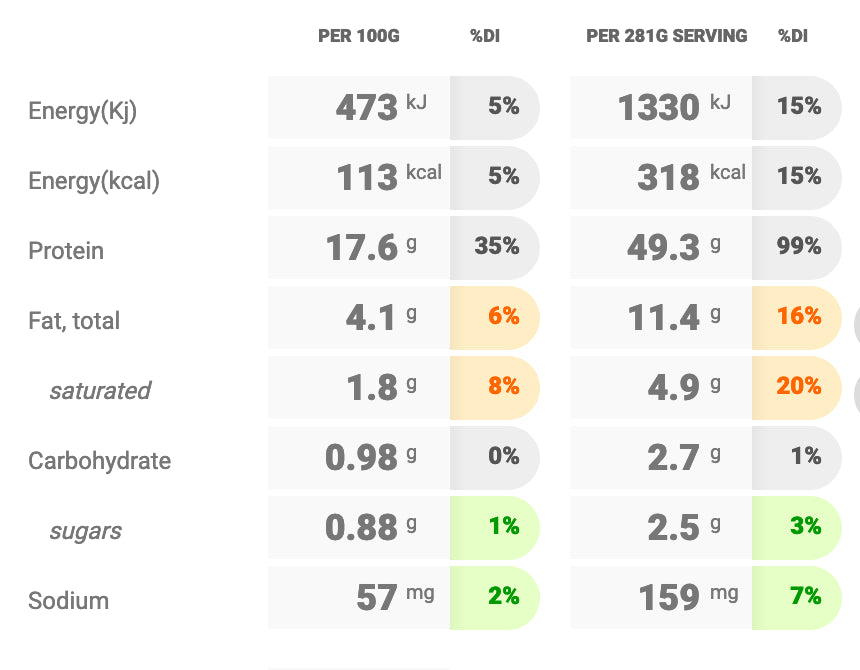Select the Energy(Kj) row label
Screen dimensions: 860x670
(x=82, y=111)
